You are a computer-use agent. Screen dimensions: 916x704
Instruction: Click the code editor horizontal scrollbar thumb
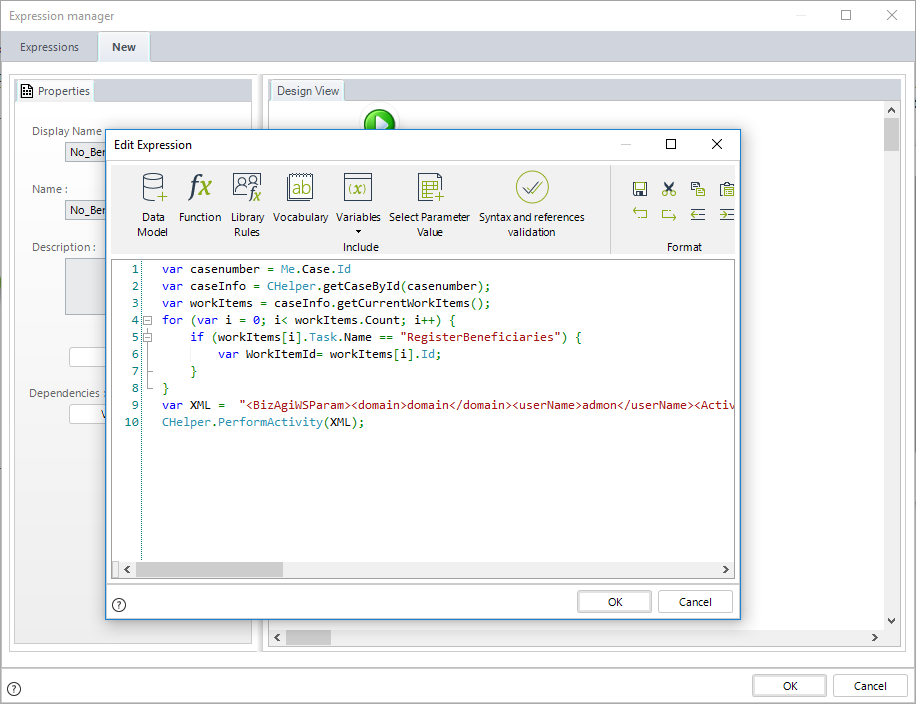209,569
